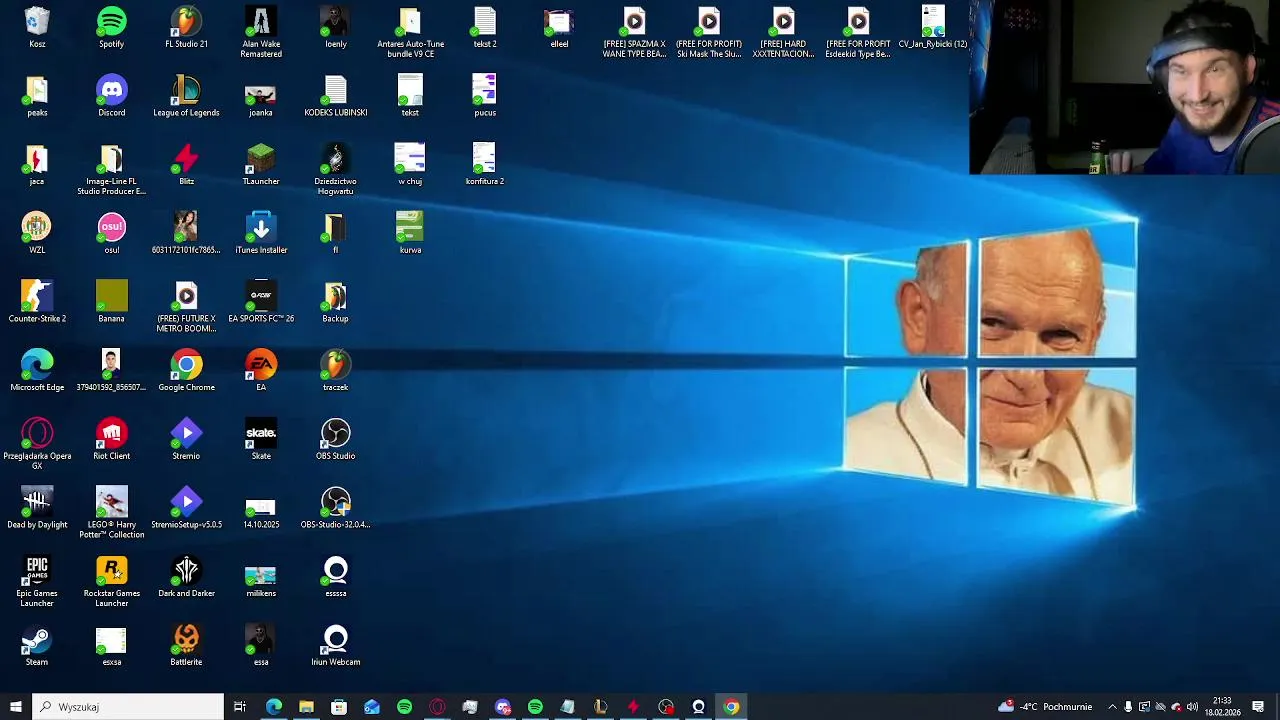Select the TLauncher Minecraft icon

[x=261, y=165]
